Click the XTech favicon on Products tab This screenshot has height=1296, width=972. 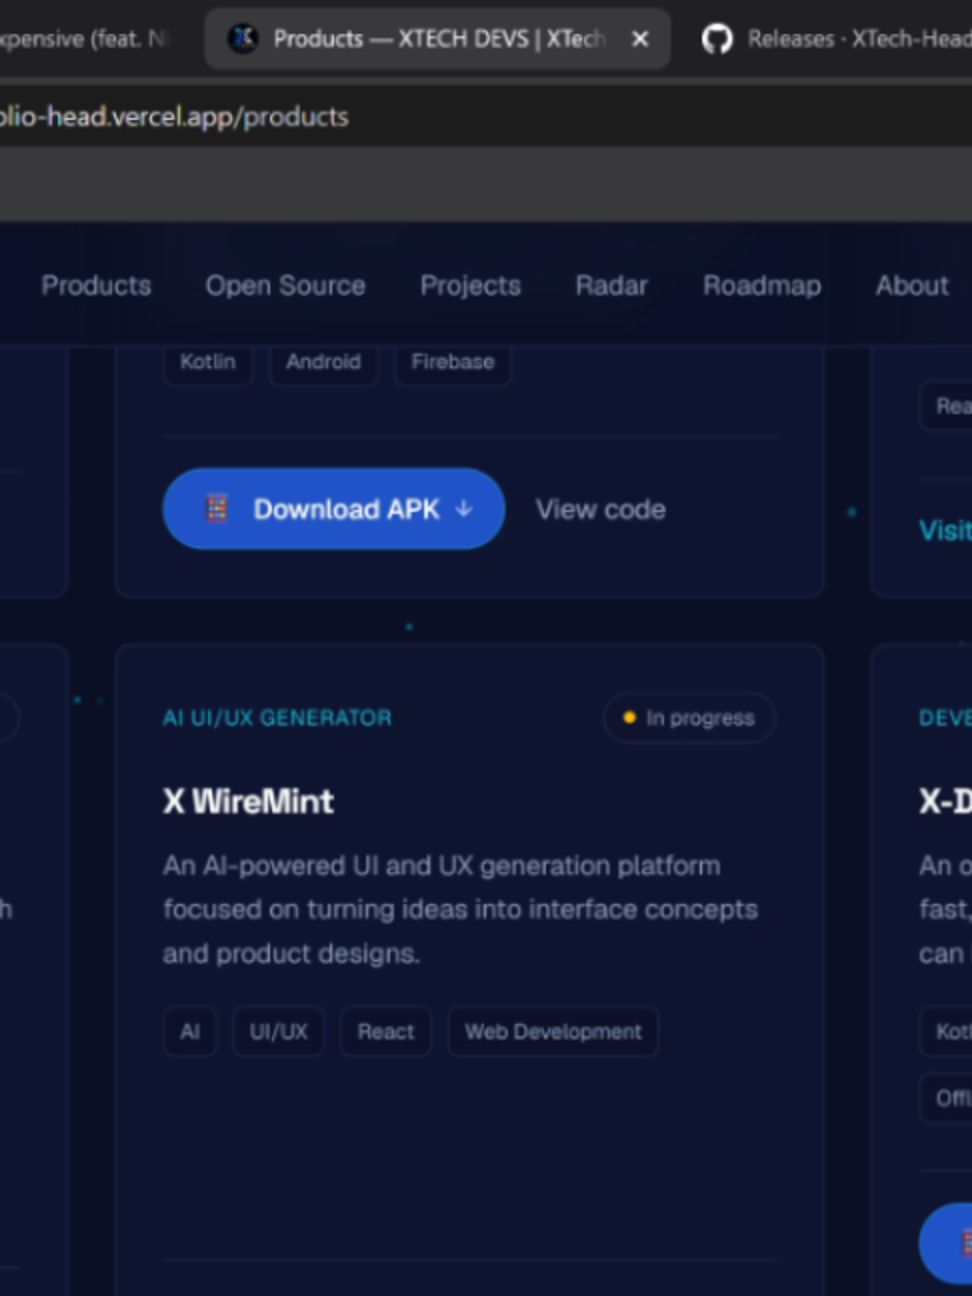coord(243,39)
